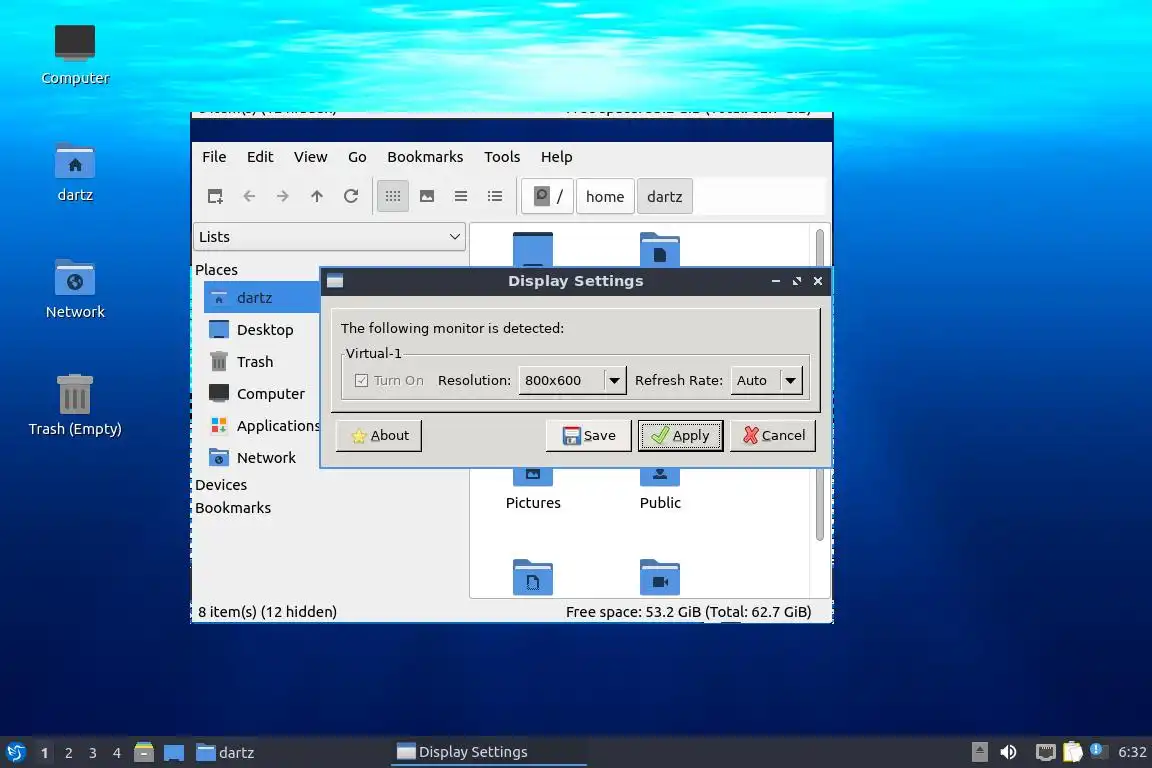Screen dimensions: 1152x768
Task: Open the Resolution dropdown arrow
Action: (x=614, y=380)
